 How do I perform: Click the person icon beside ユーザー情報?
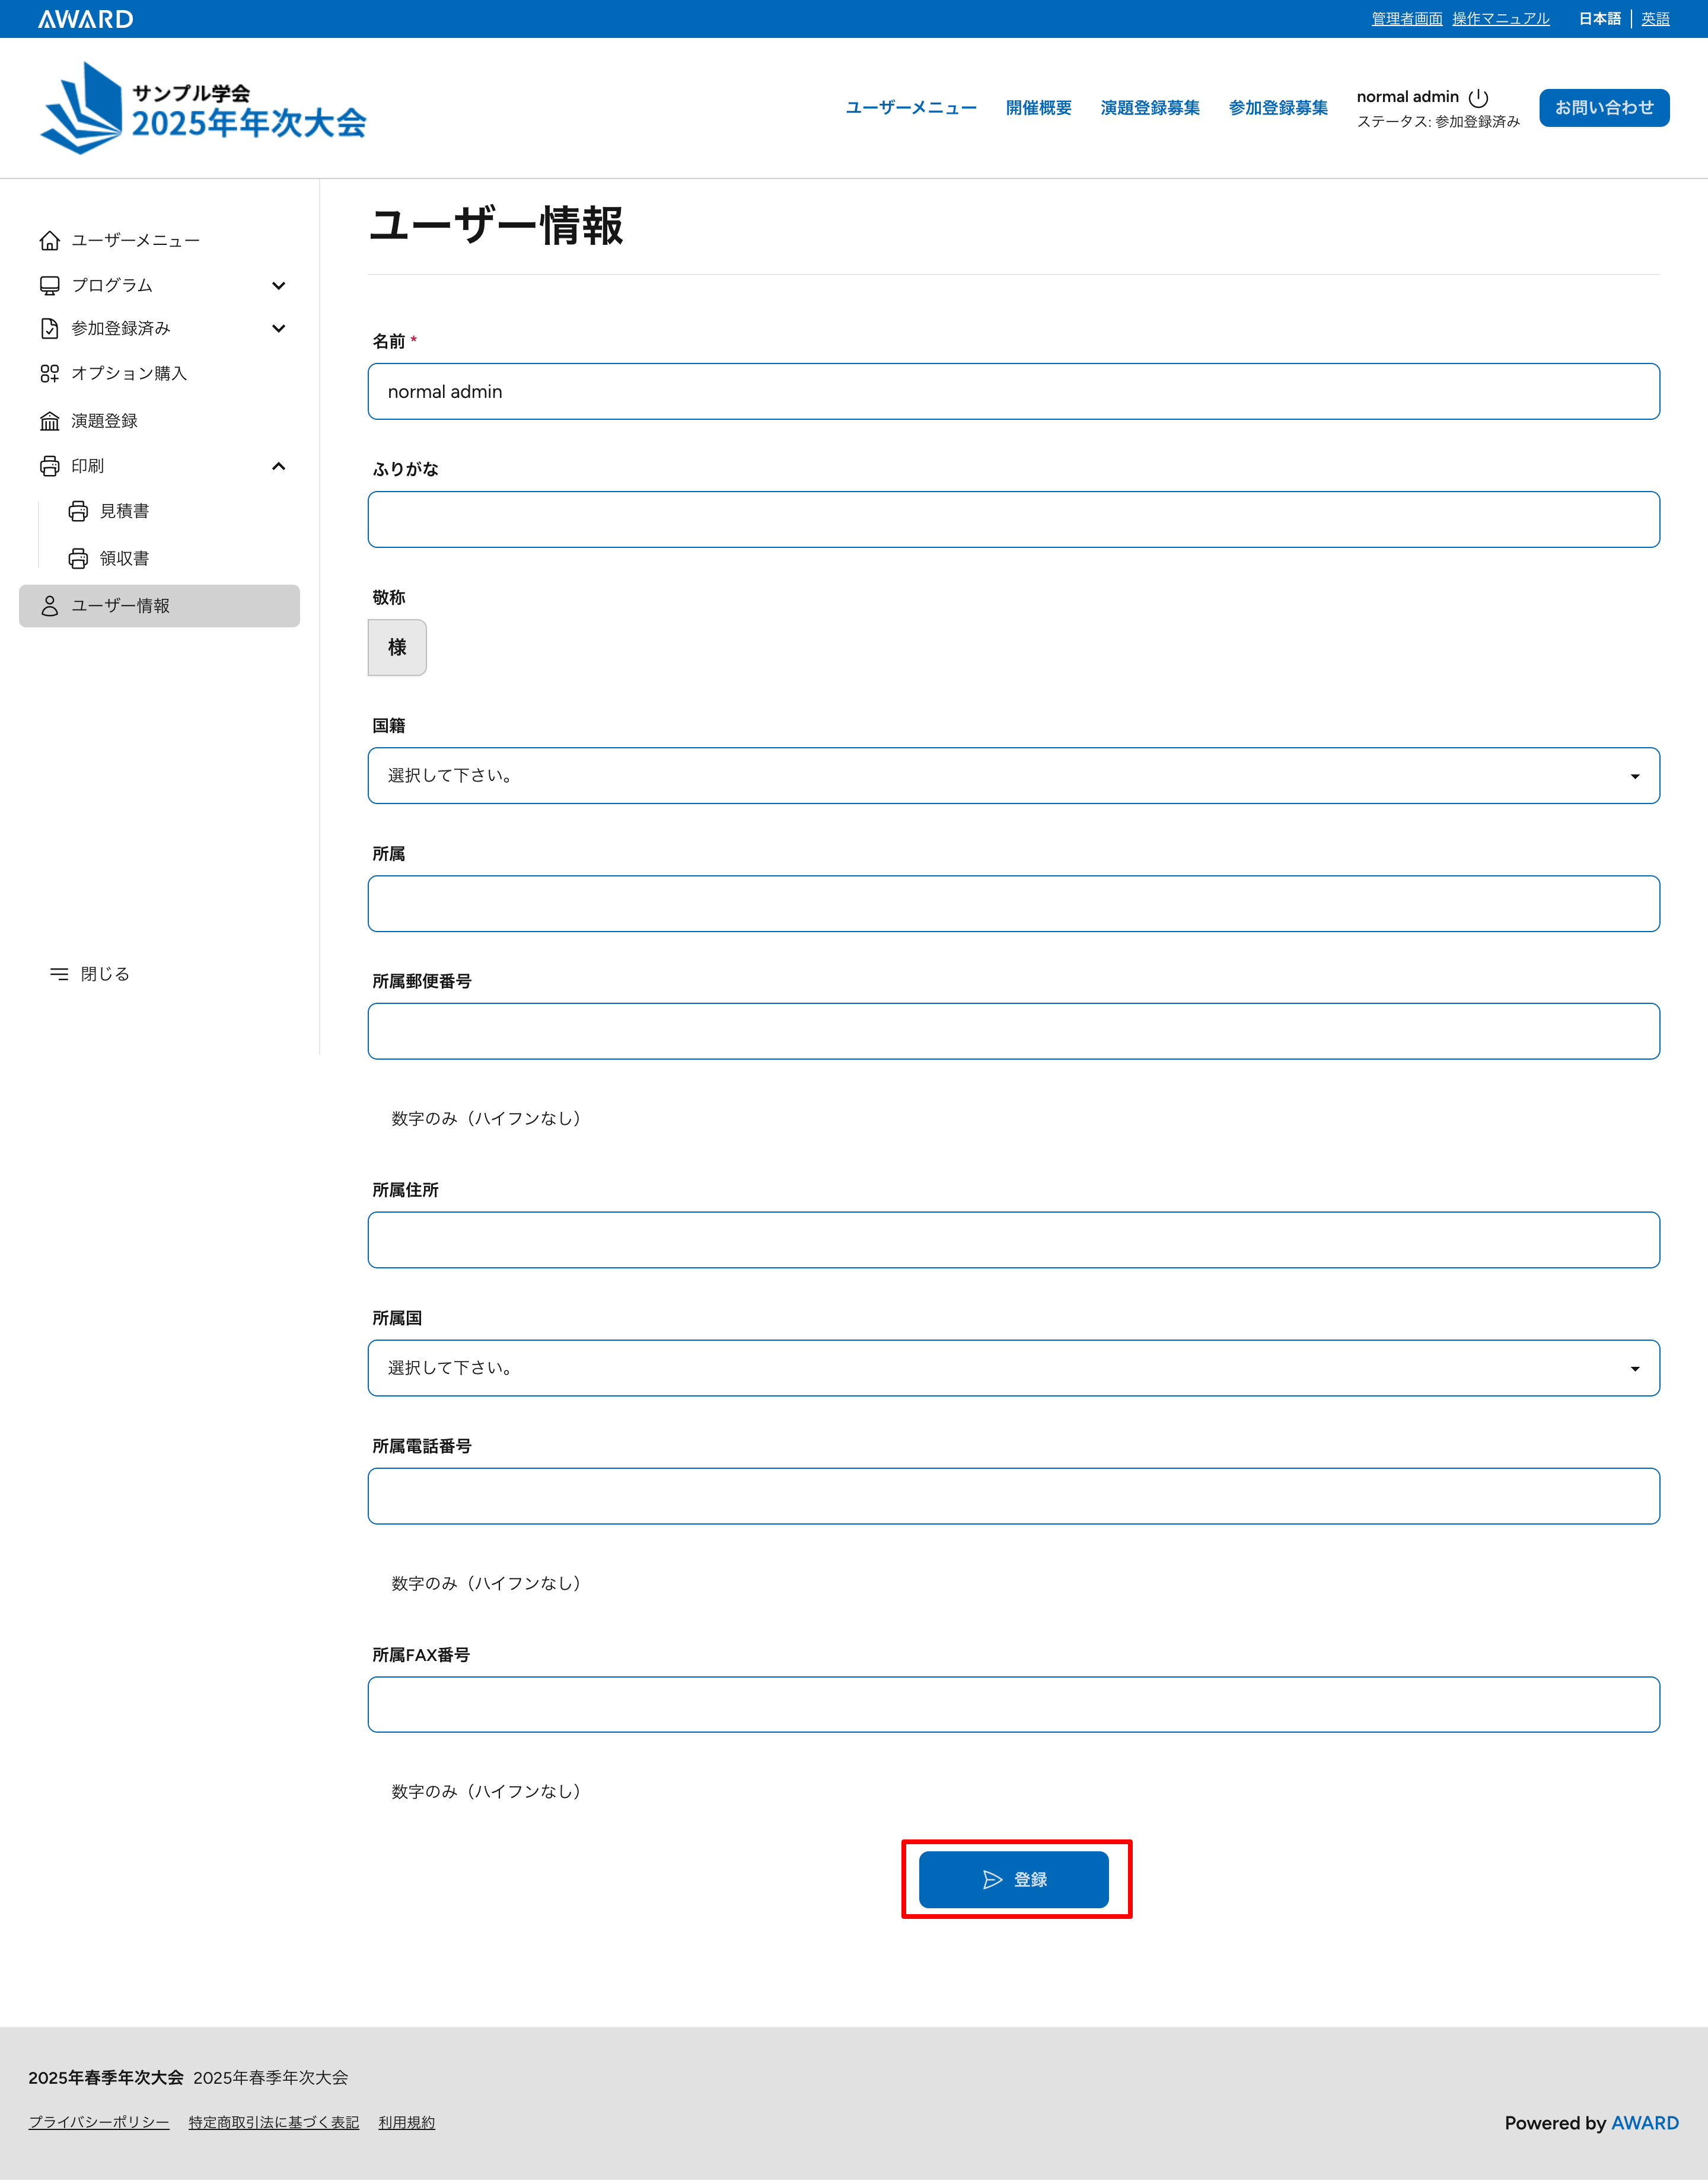49,606
